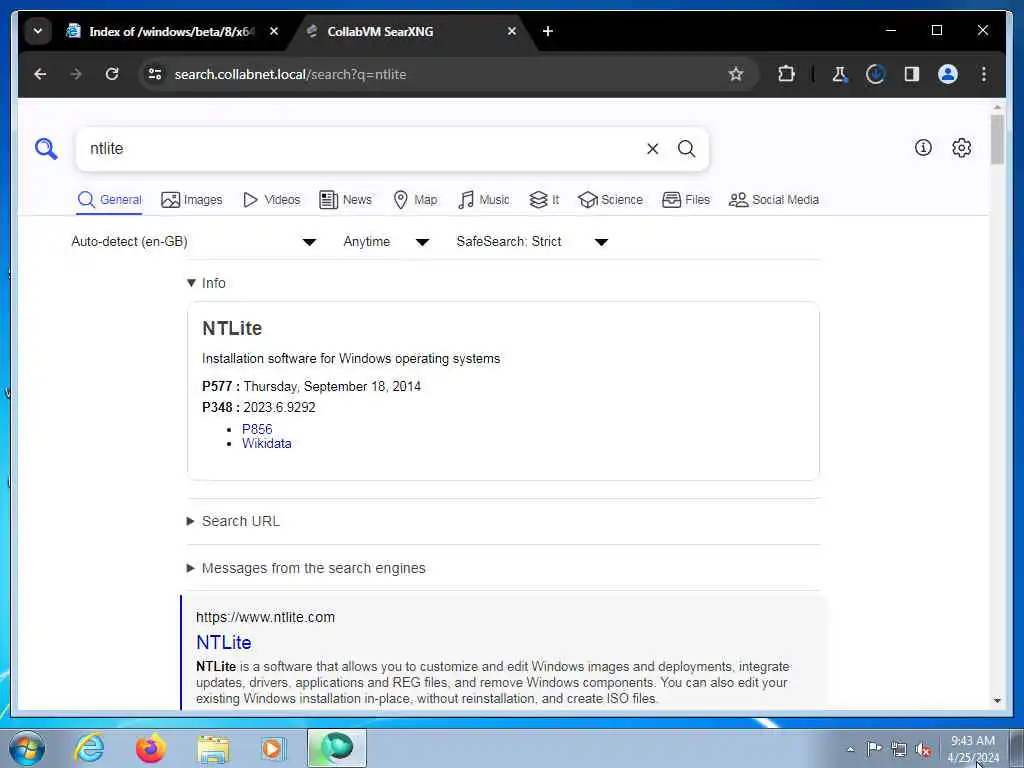Submit search with magnifier button
The height and width of the screenshot is (768, 1024).
[x=686, y=149]
